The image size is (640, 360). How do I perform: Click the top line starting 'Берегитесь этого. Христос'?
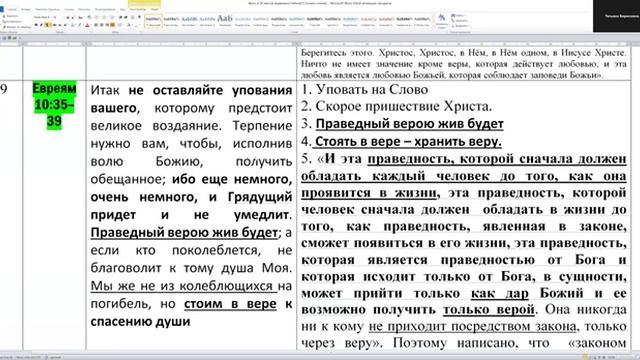pyautogui.click(x=464, y=53)
